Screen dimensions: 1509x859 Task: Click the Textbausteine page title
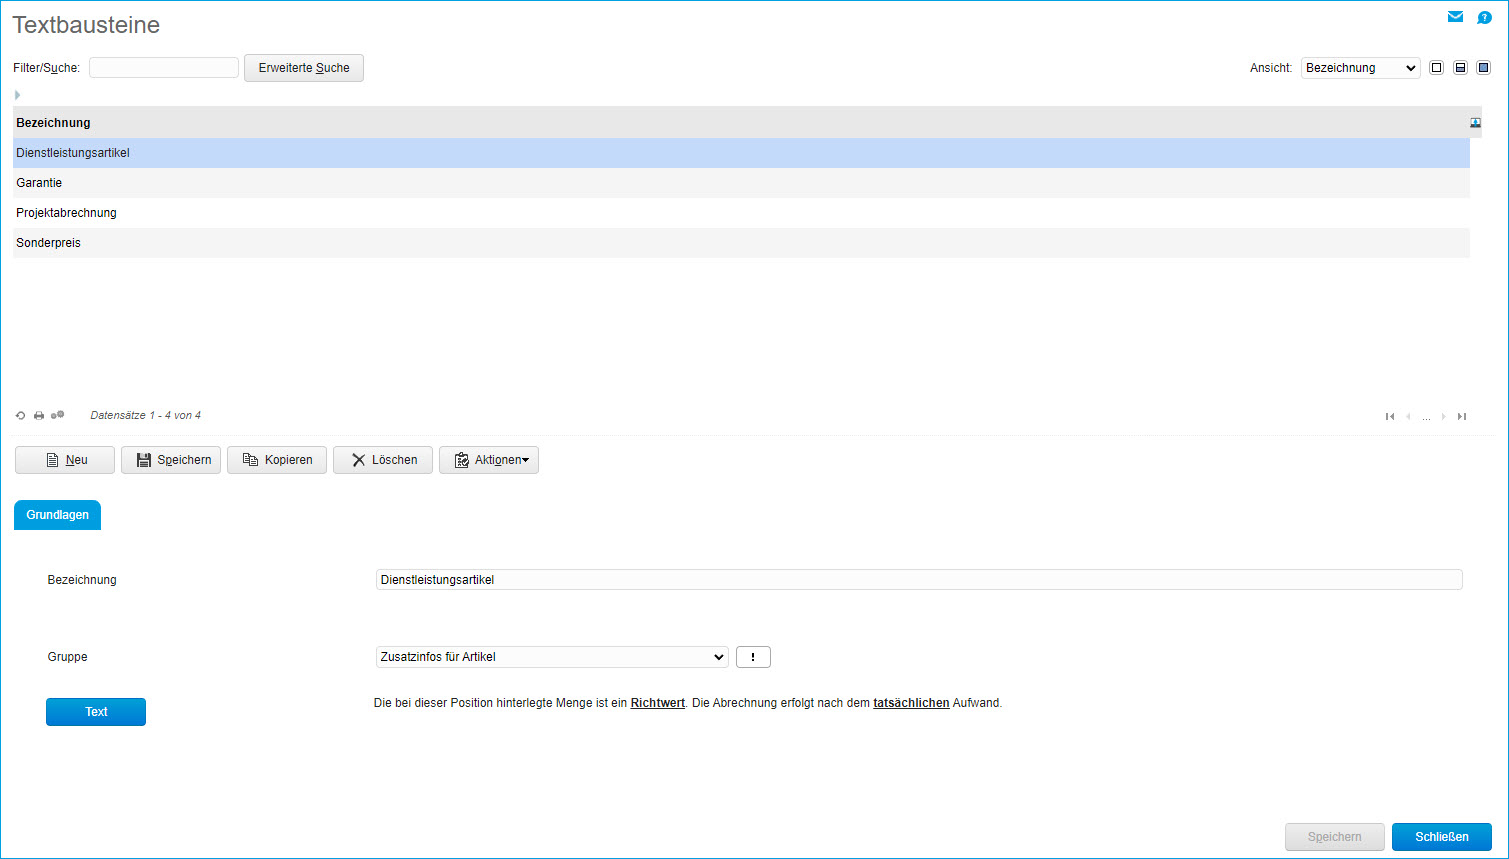[86, 25]
